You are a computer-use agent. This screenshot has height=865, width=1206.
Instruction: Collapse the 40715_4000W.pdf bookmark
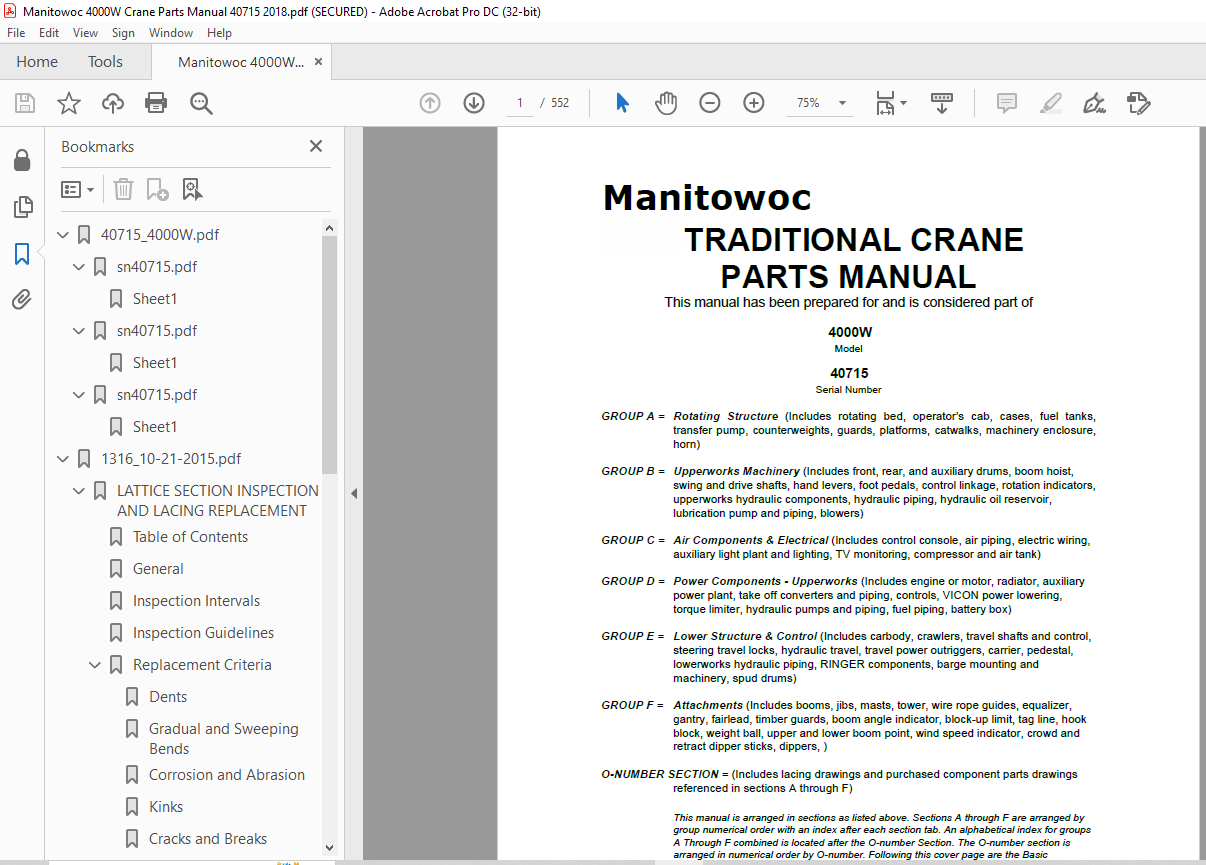click(x=64, y=235)
